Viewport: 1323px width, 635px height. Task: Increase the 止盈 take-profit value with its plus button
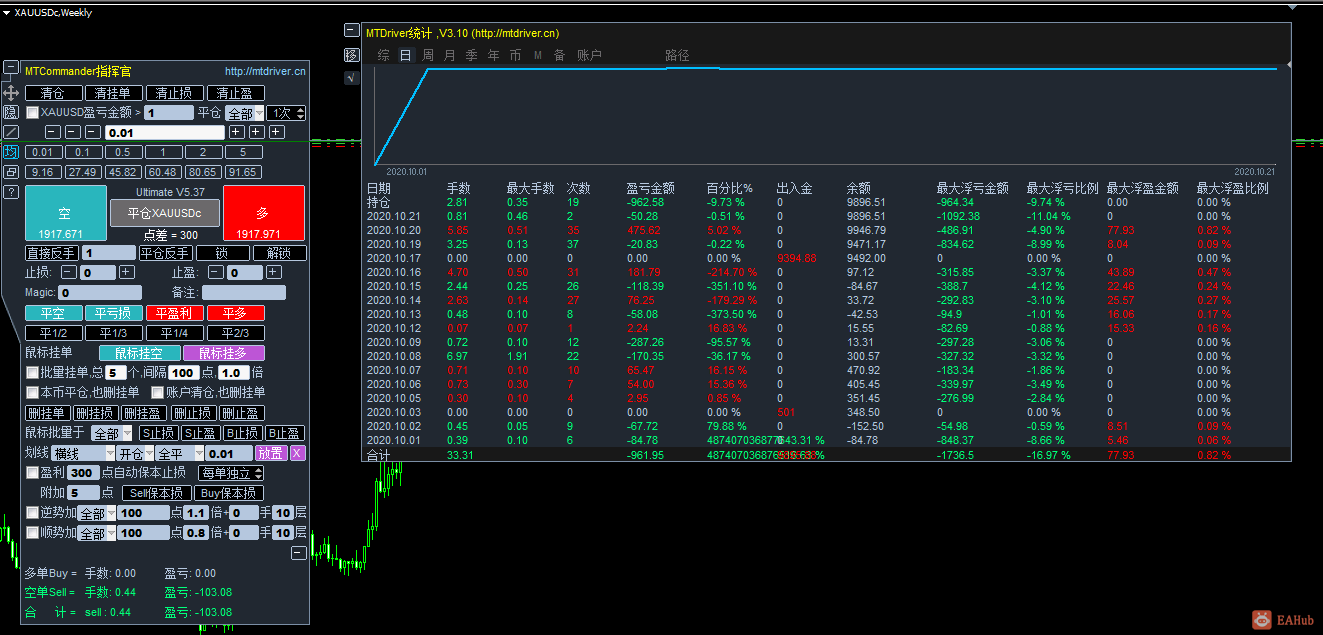click(x=274, y=272)
